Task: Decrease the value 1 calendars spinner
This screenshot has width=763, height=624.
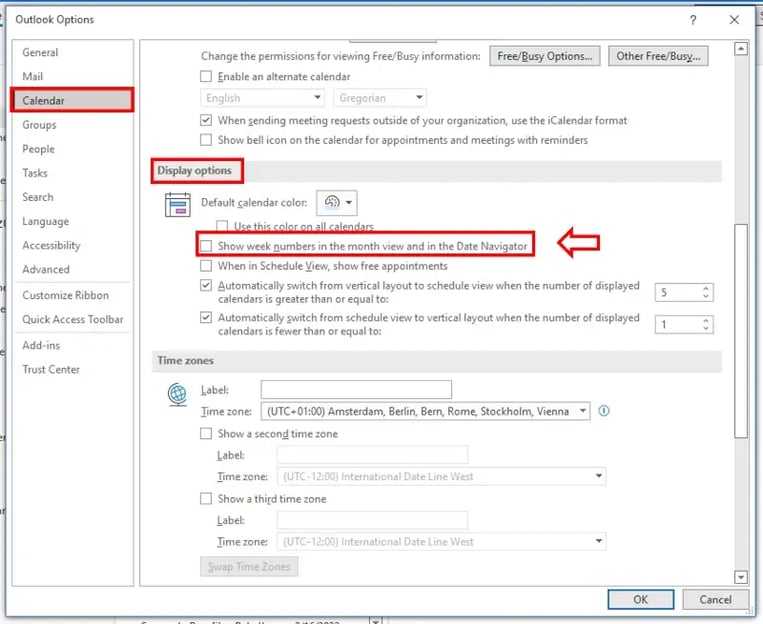Action: point(706,328)
